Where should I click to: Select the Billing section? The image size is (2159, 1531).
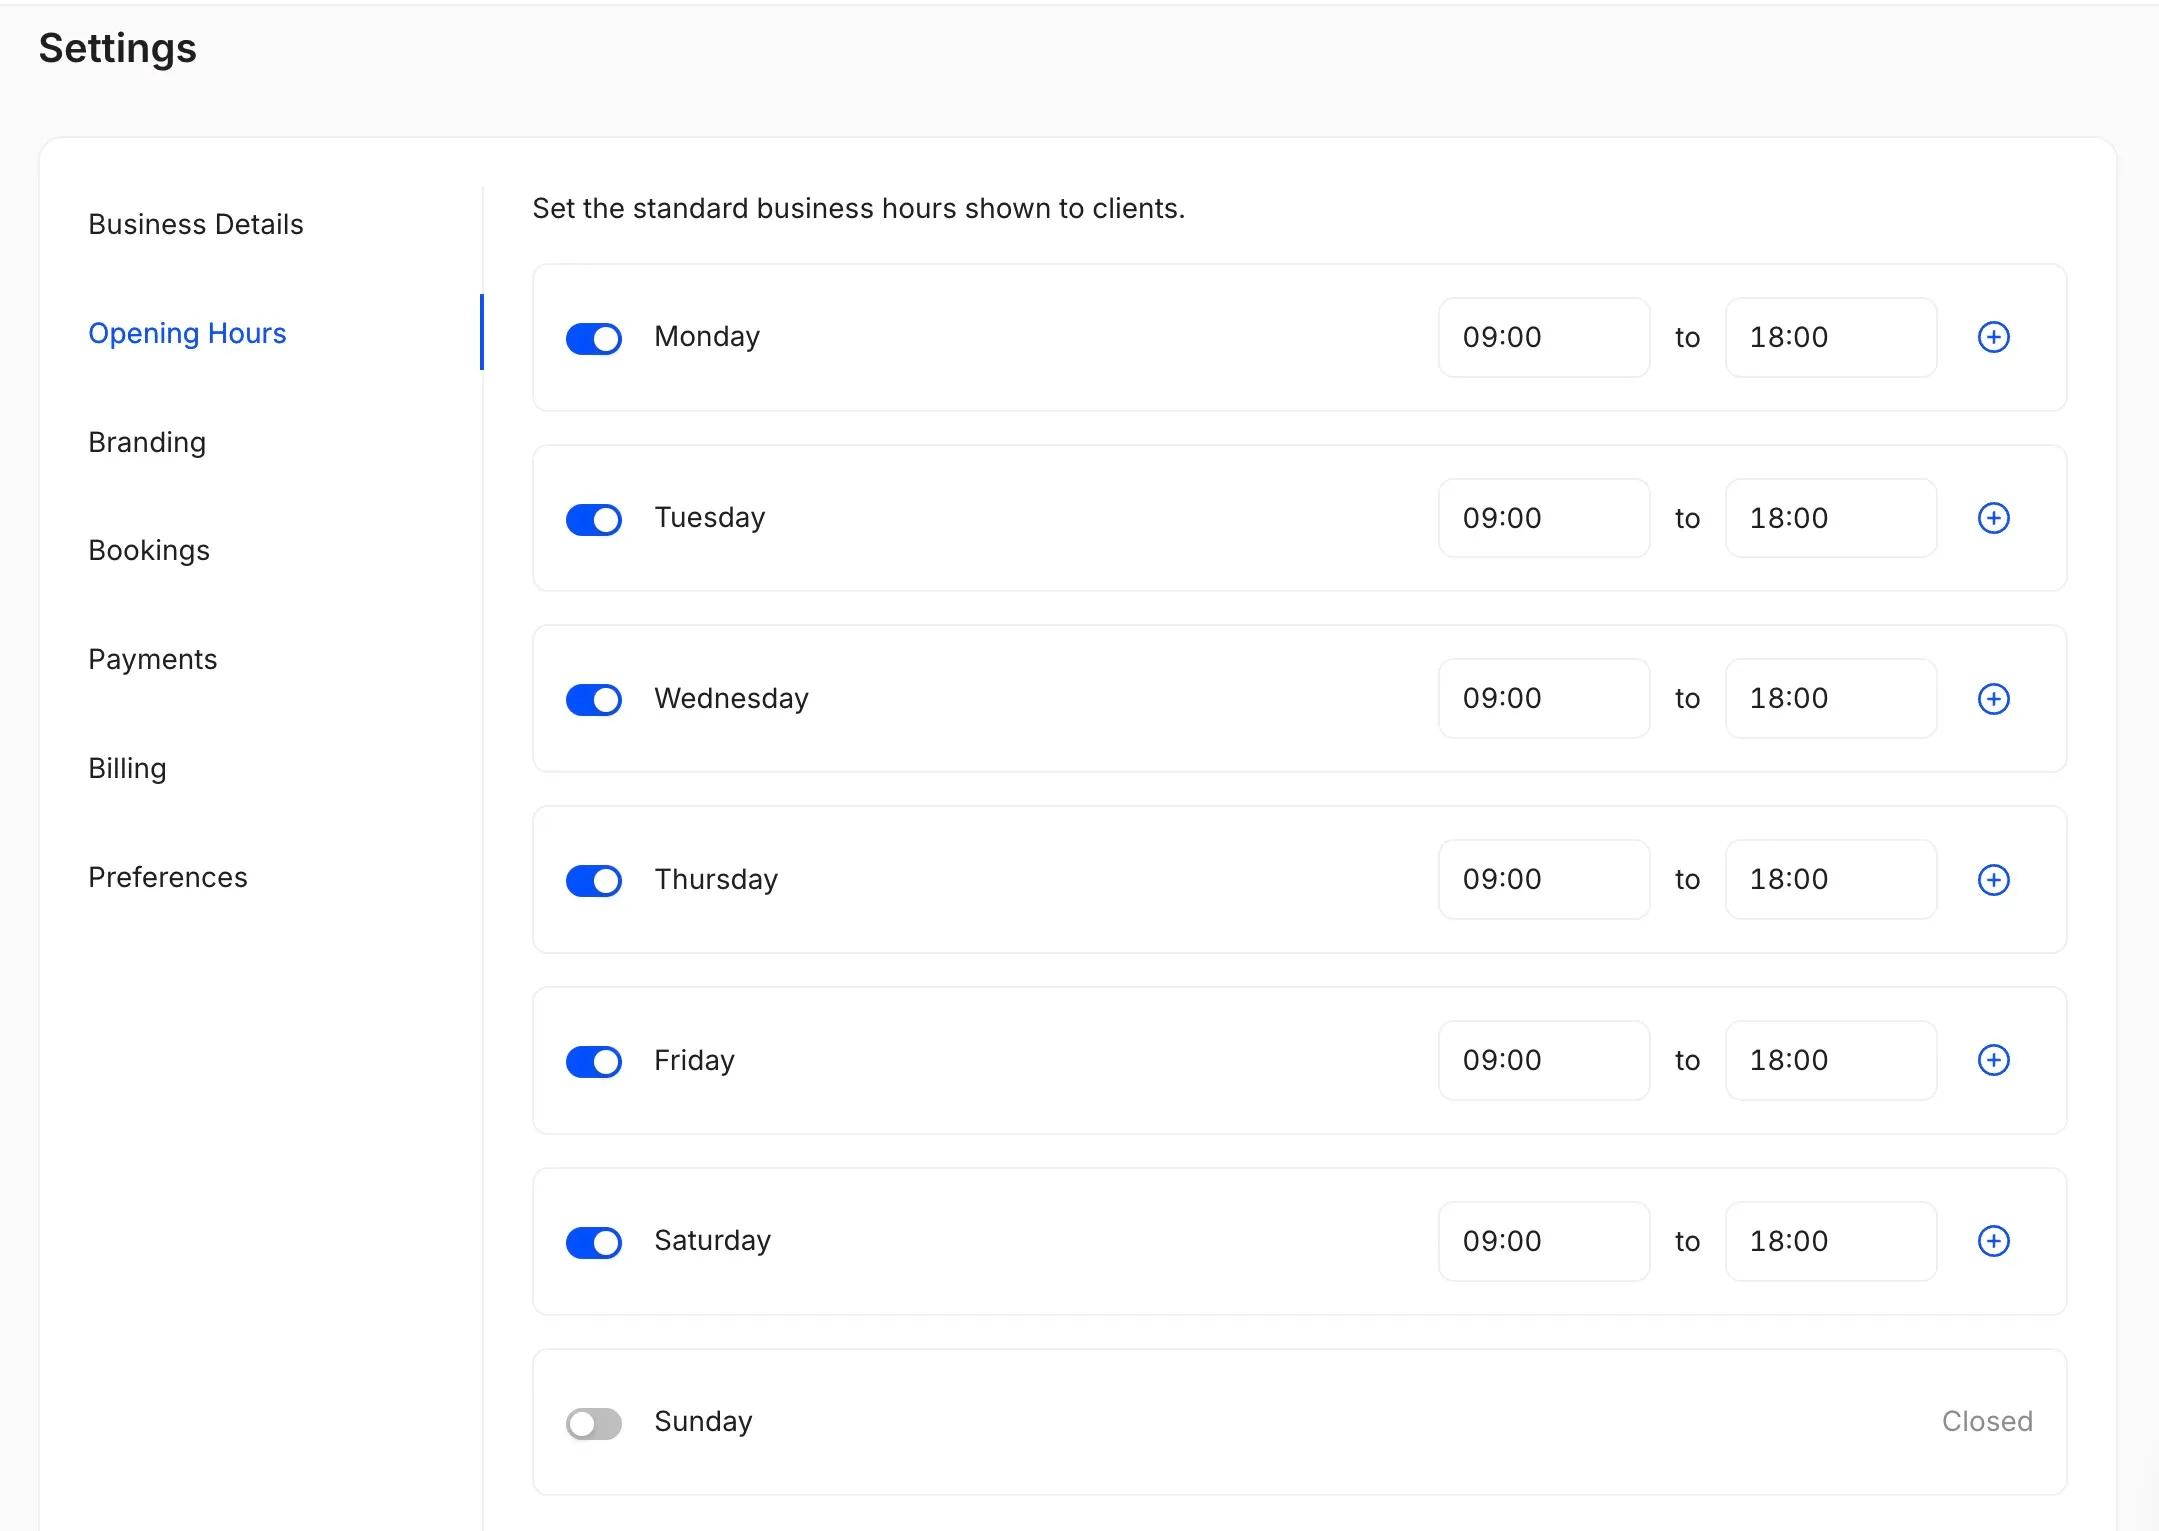127,768
